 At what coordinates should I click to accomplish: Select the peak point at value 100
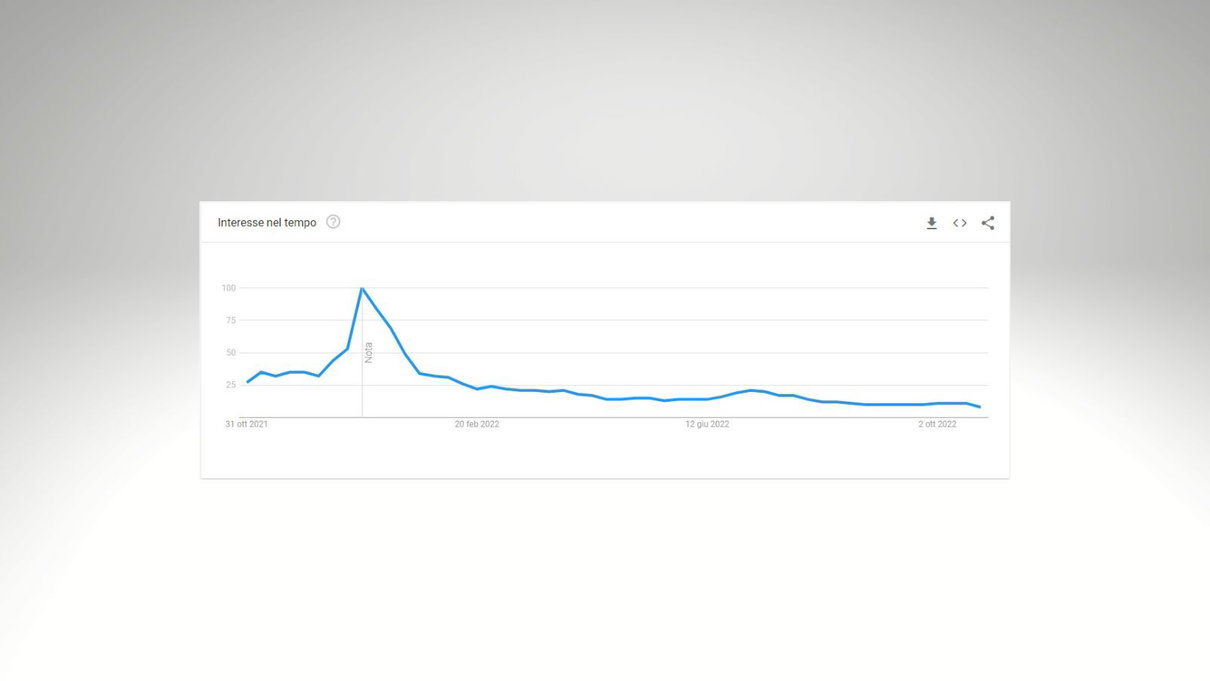pos(362,288)
